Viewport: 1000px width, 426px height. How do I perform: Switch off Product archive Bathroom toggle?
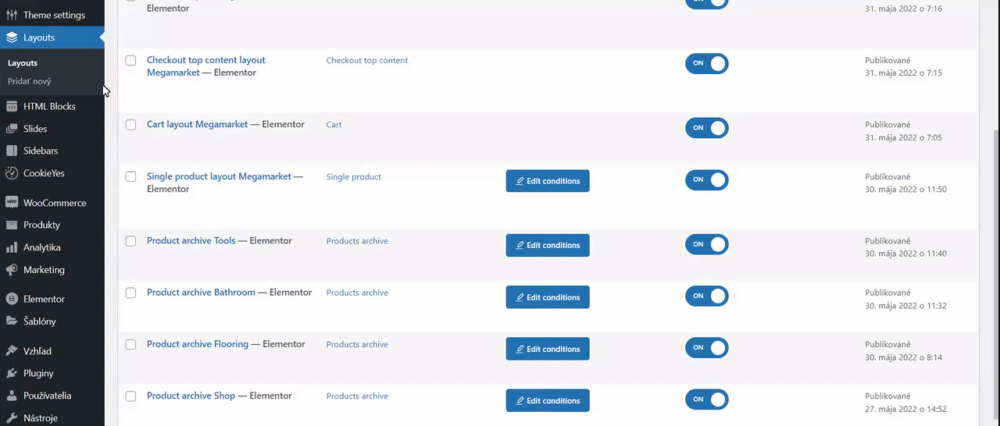707,296
